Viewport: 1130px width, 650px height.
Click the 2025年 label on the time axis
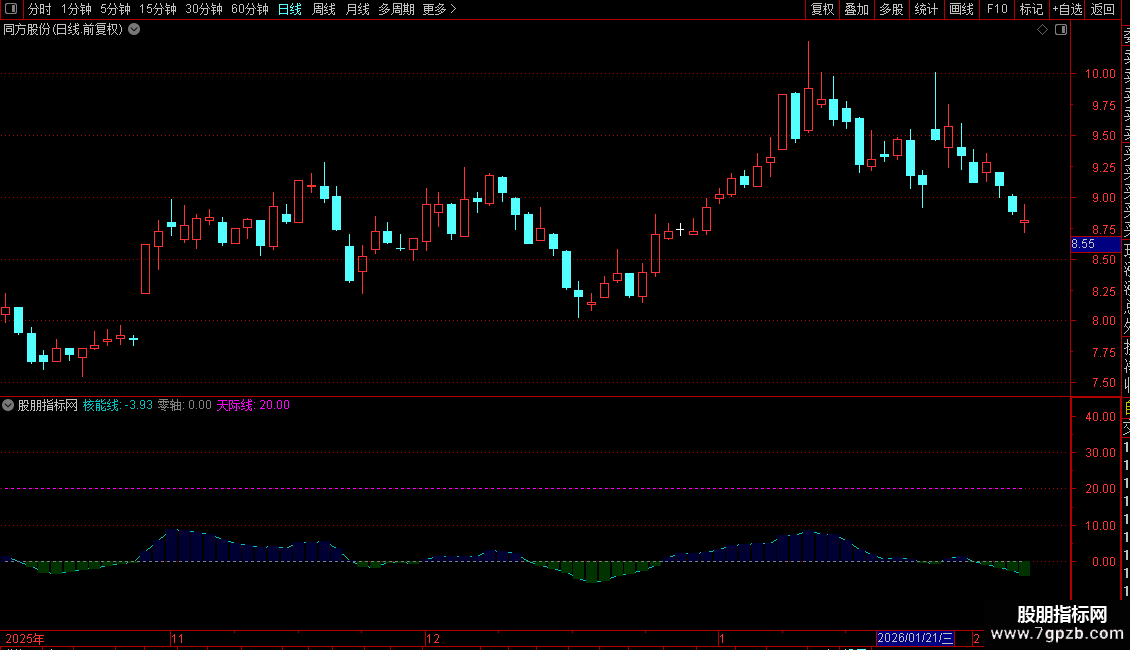25,638
